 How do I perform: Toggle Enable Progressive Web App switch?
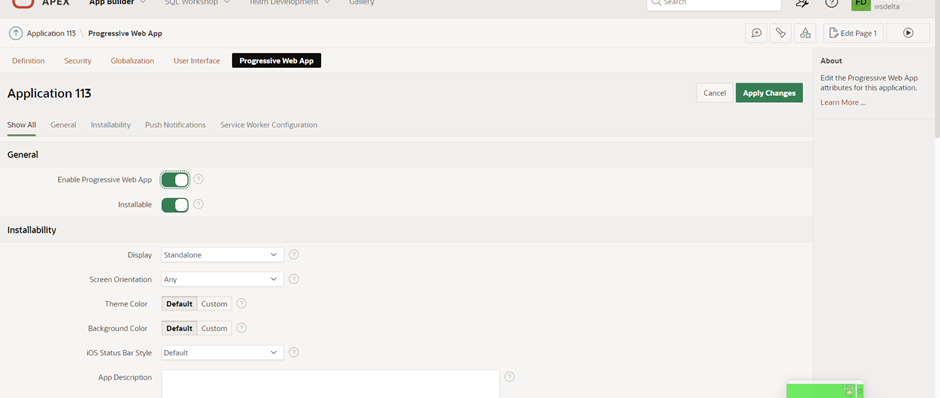175,180
